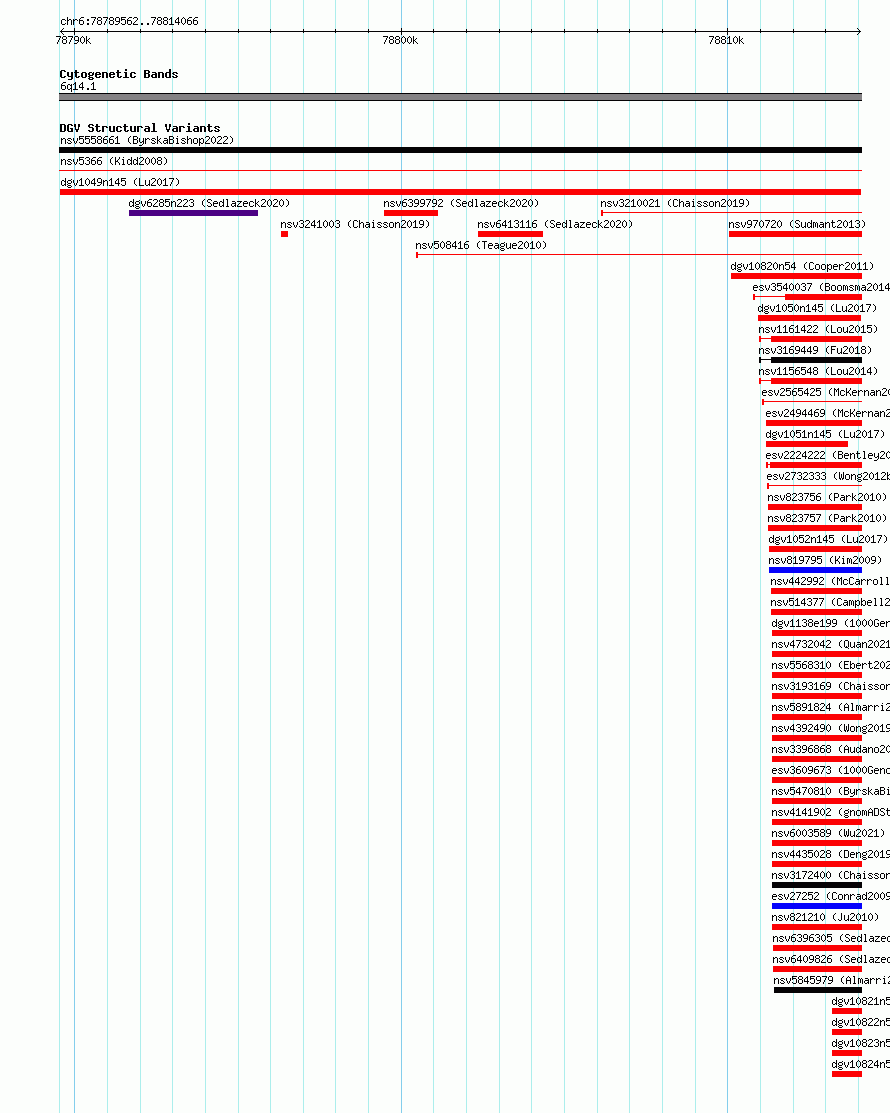Click nsv5568310 Ebert label

pos(830,666)
